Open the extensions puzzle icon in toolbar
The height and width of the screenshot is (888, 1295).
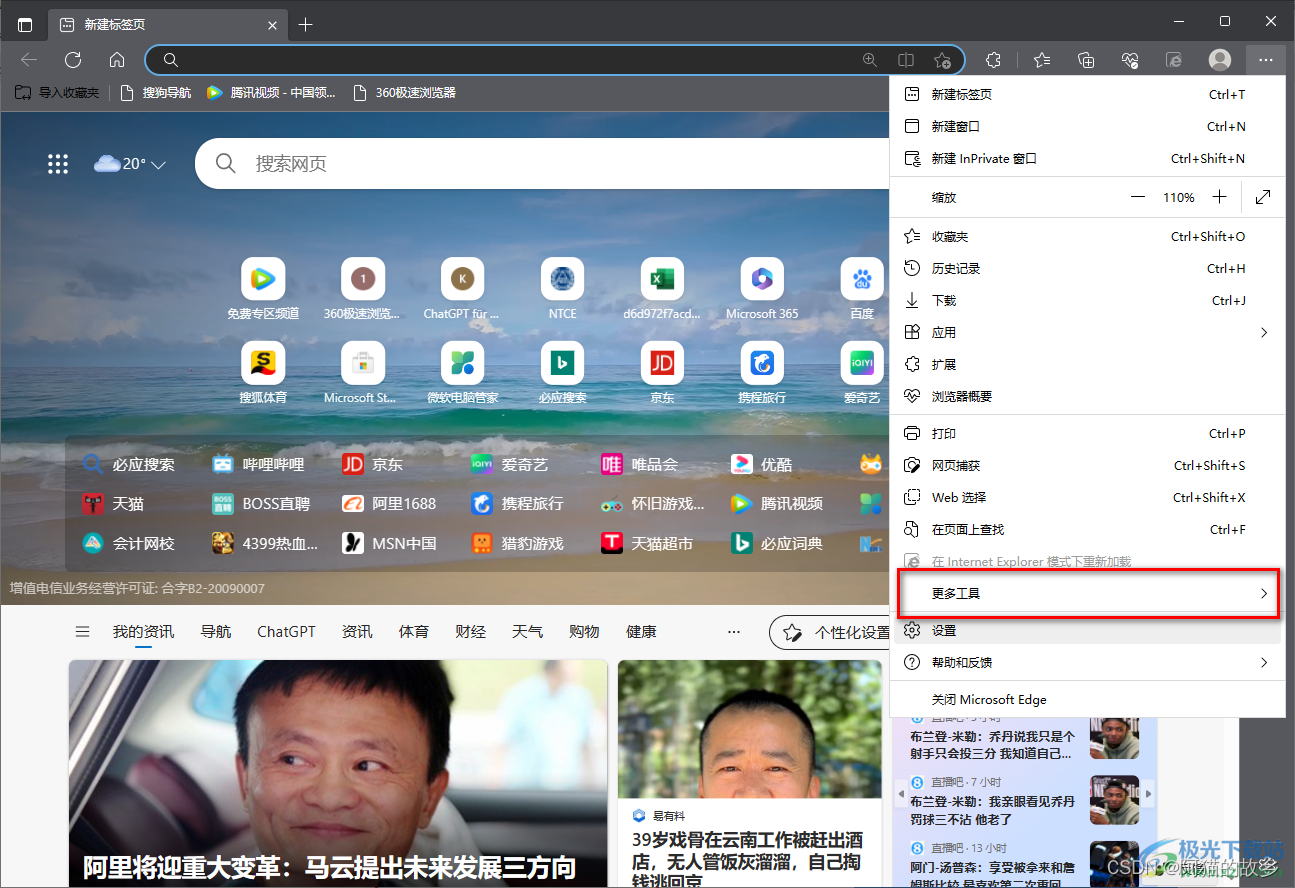point(993,60)
